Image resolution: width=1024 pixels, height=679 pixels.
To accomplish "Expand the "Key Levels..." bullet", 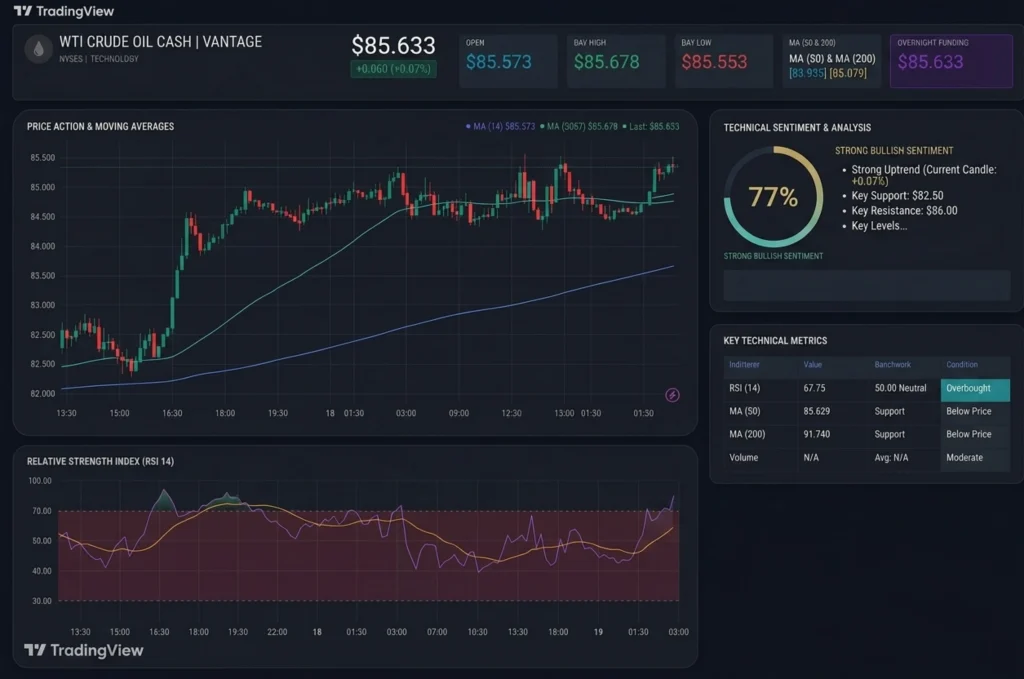I will coord(879,226).
